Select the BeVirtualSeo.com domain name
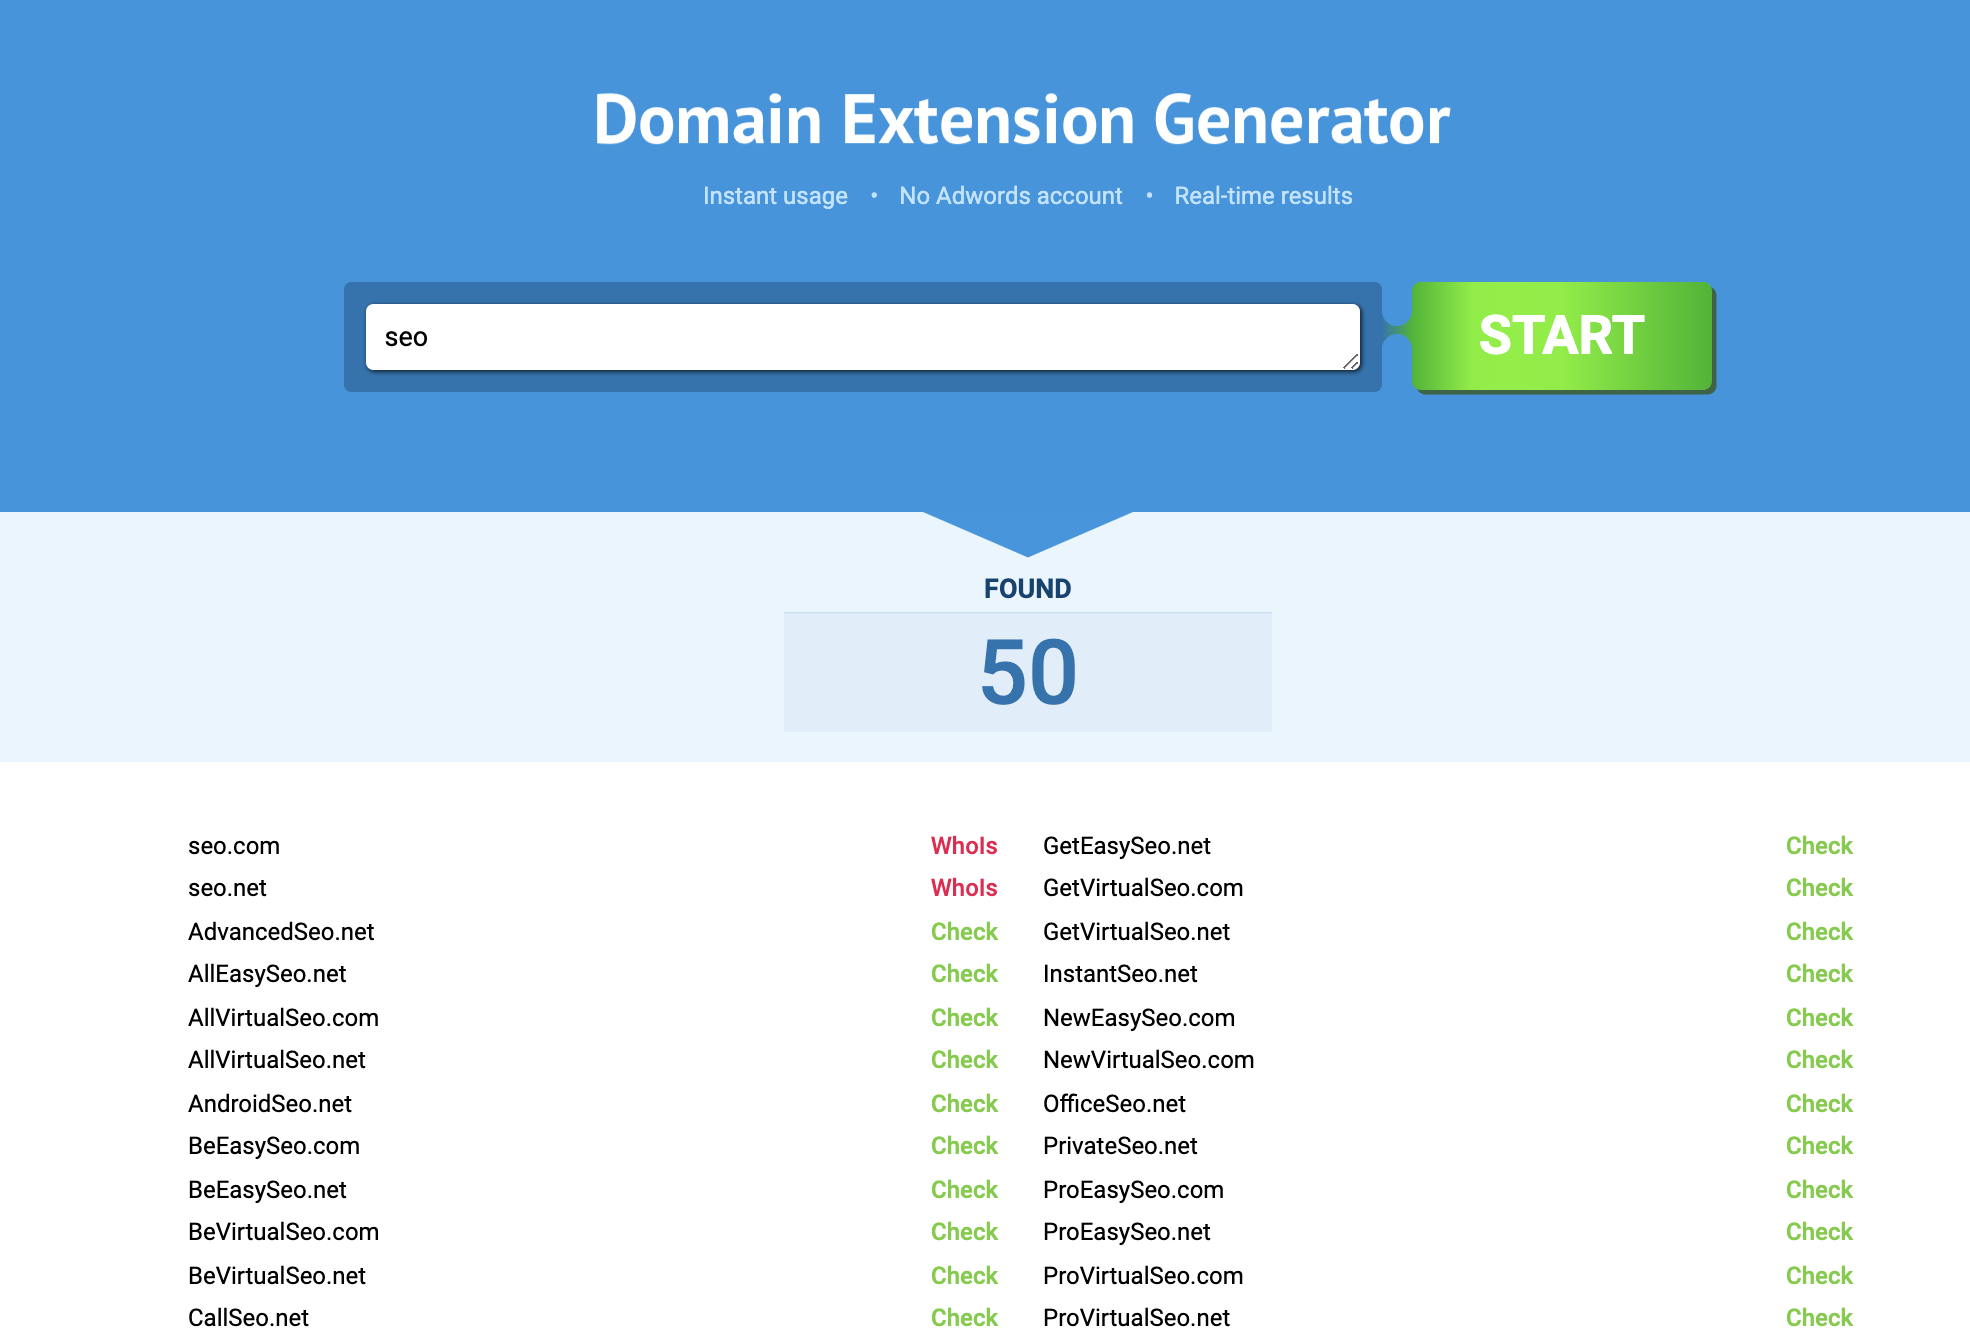This screenshot has width=1970, height=1342. [x=283, y=1232]
